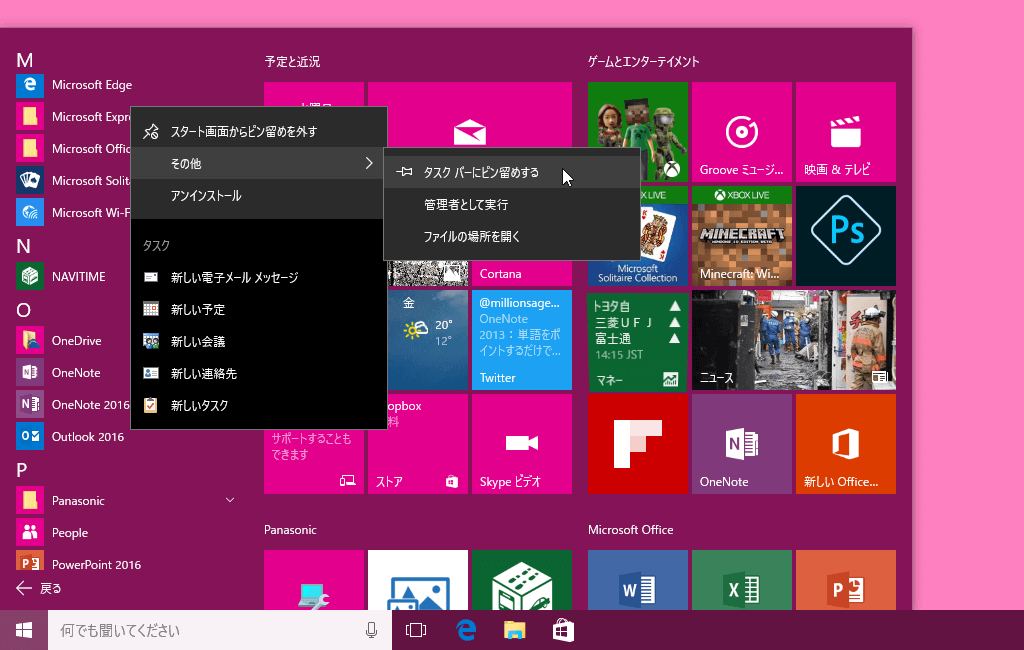Image resolution: width=1024 pixels, height=650 pixels.
Task: Select タスク バーにピン留めする
Action: 511,172
